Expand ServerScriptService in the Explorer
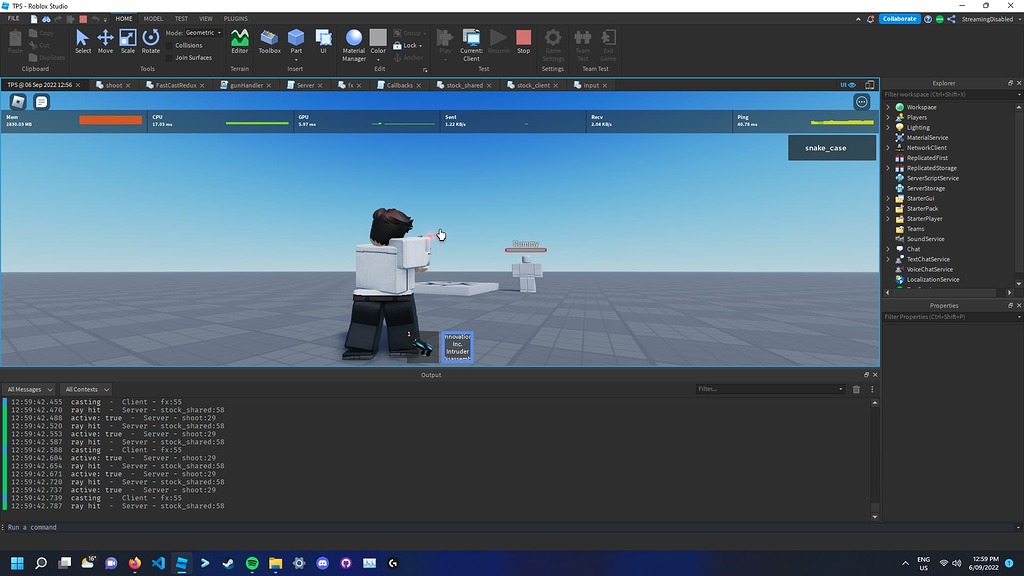This screenshot has height=576, width=1024. (888, 178)
